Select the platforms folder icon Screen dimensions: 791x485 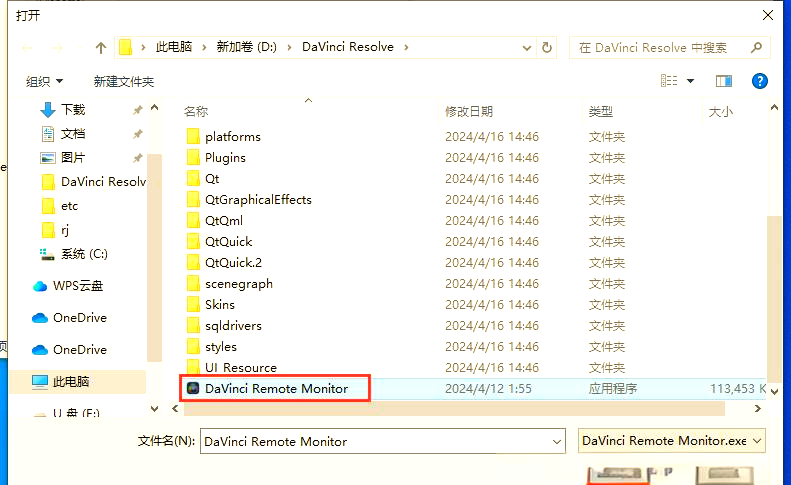[x=193, y=136]
